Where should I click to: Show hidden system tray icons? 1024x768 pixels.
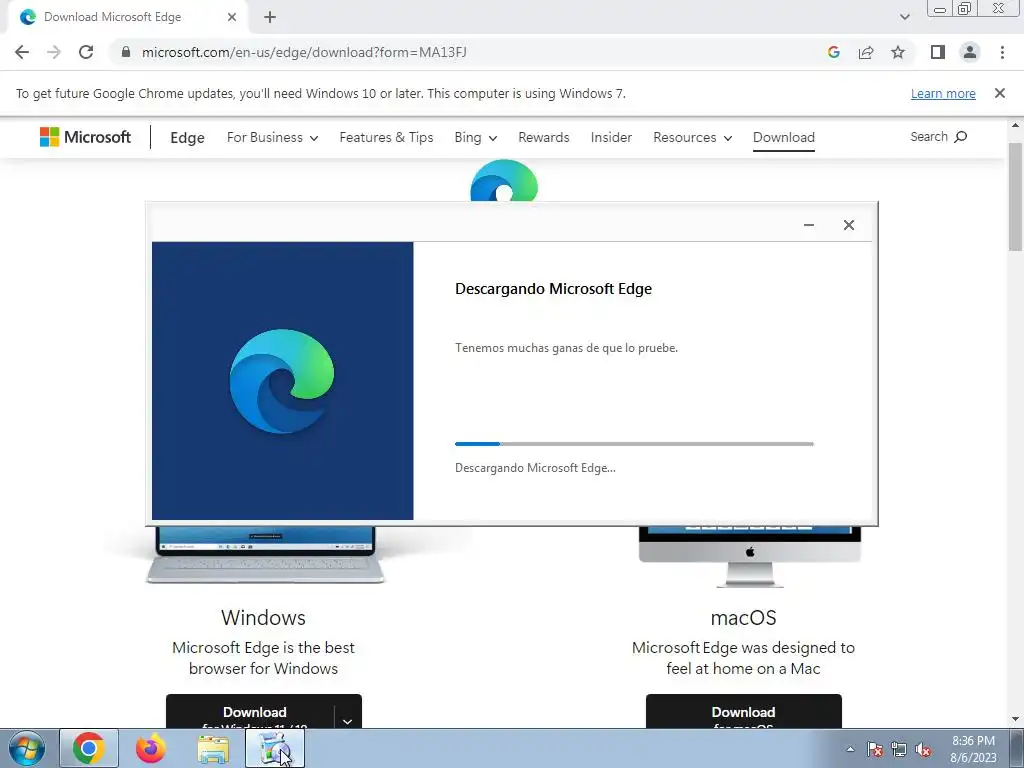point(850,749)
